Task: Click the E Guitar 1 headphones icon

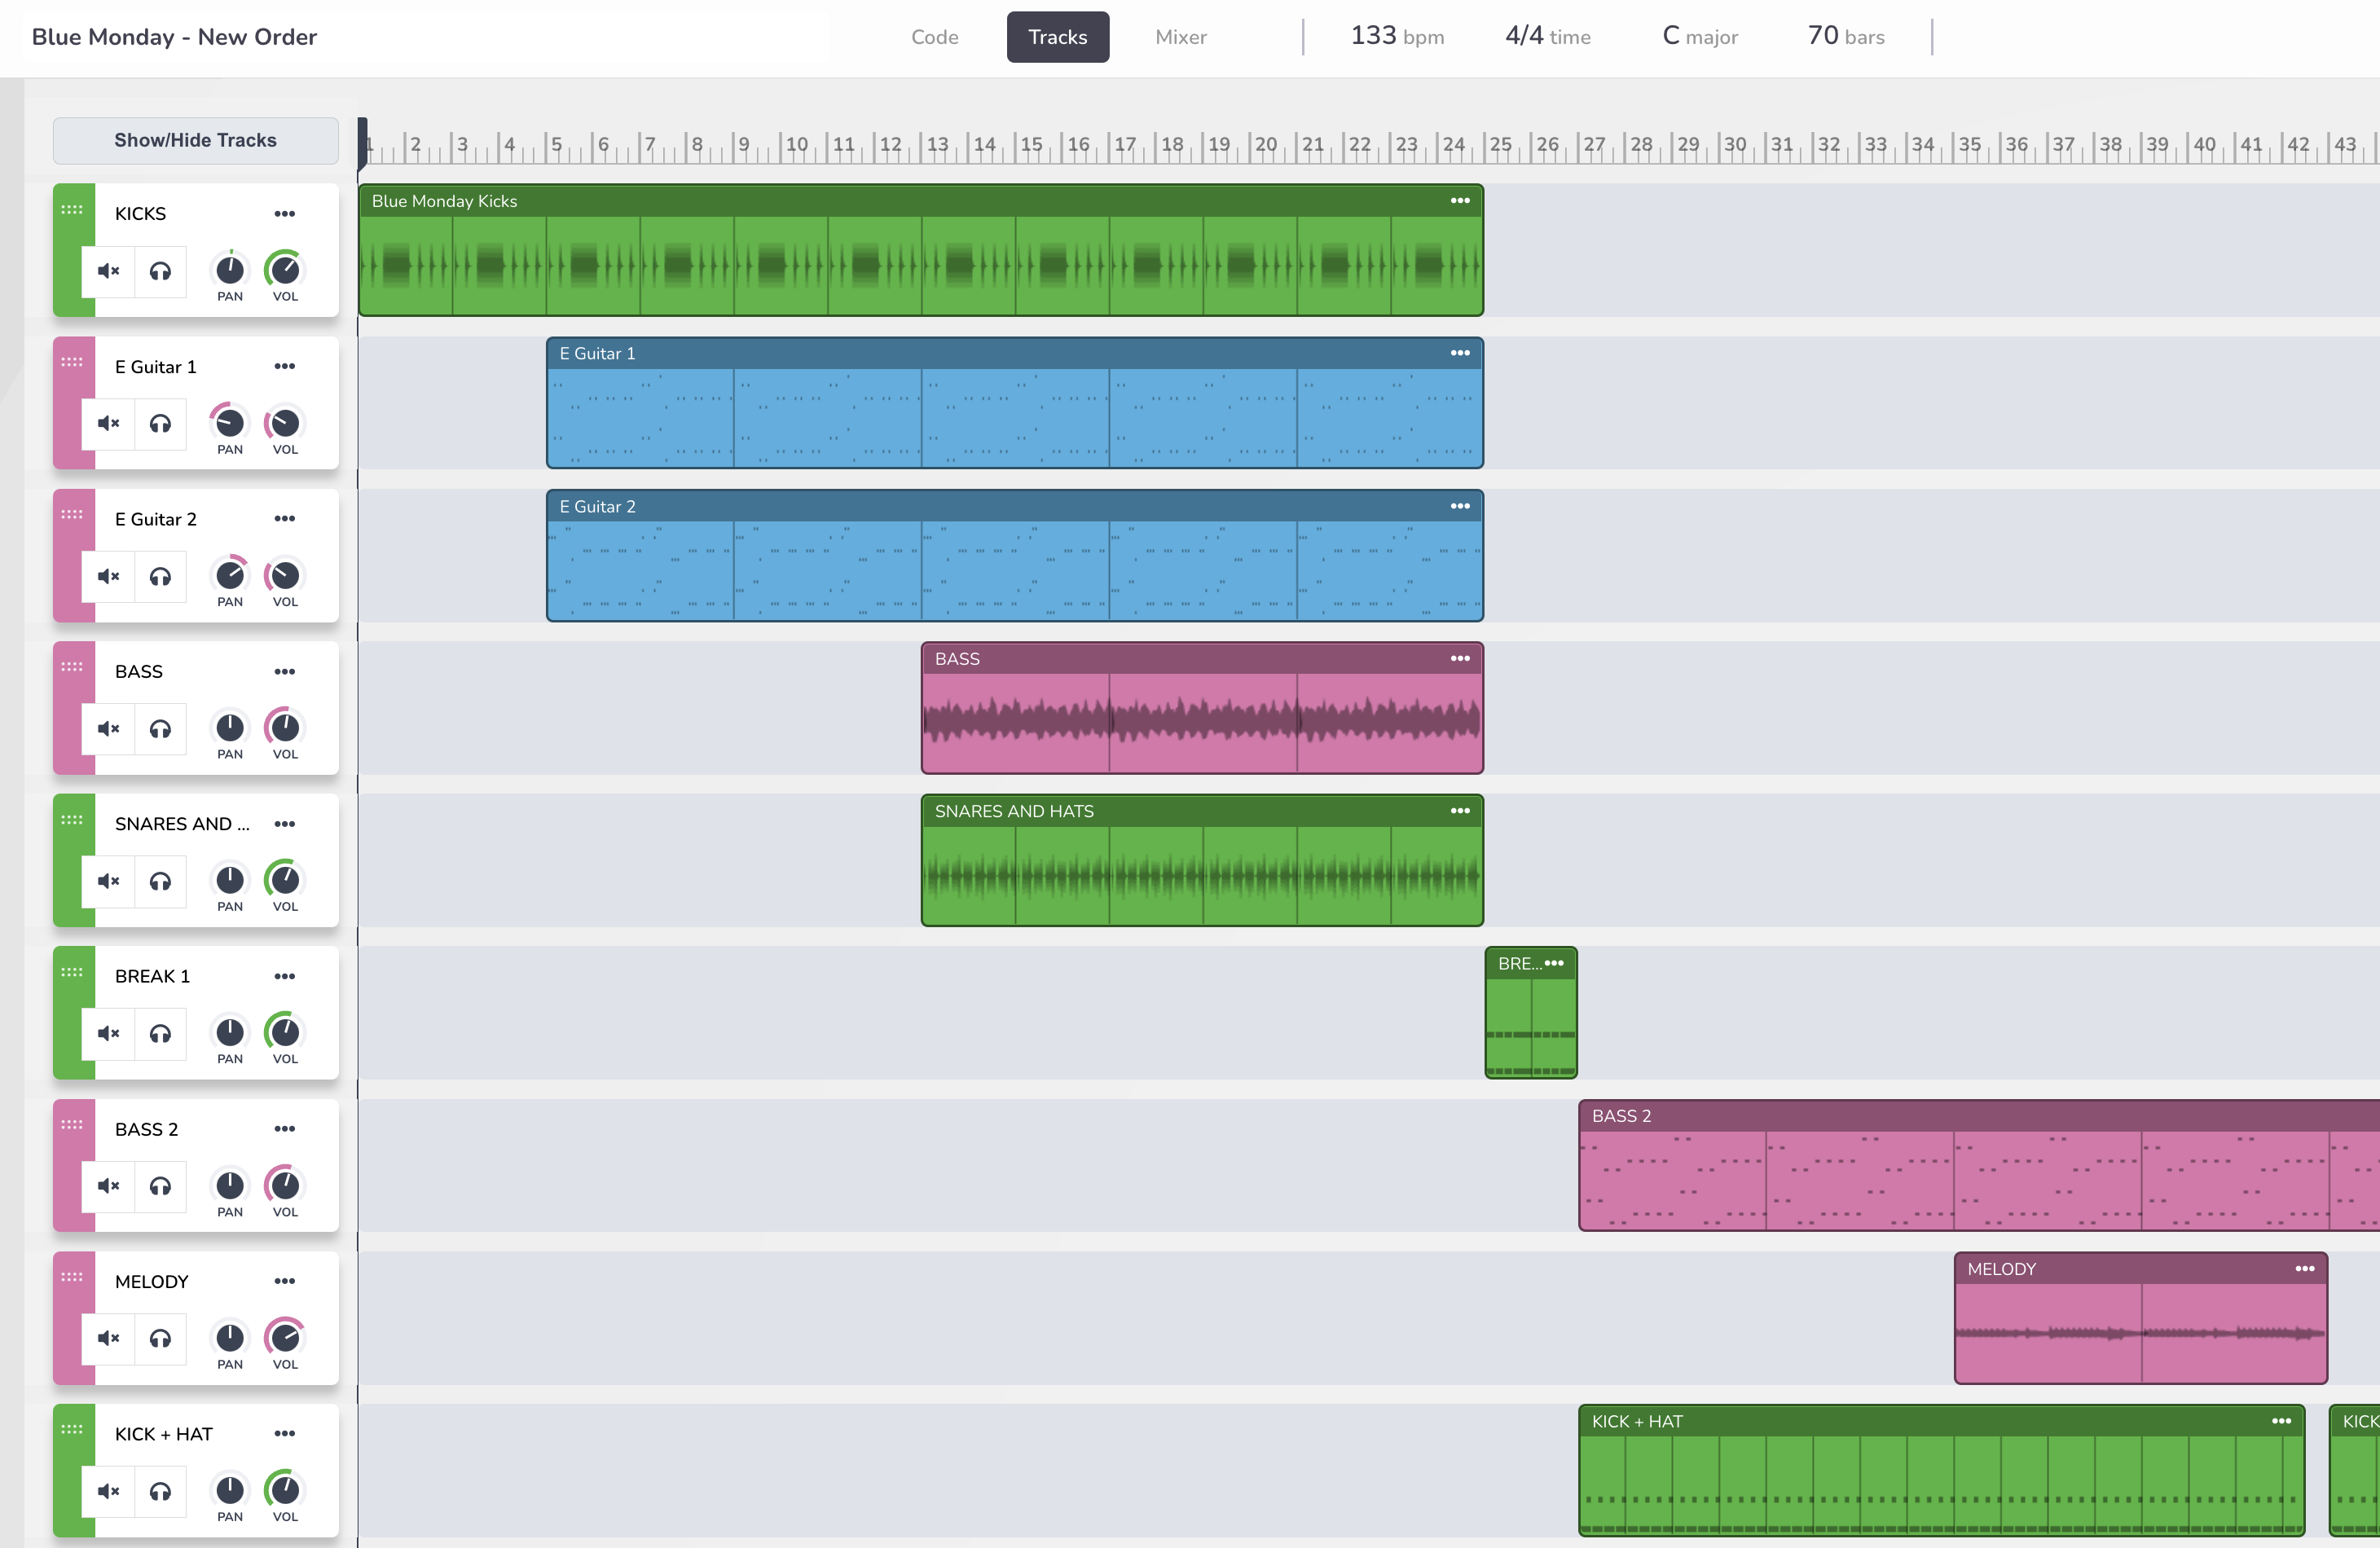Action: (x=160, y=424)
